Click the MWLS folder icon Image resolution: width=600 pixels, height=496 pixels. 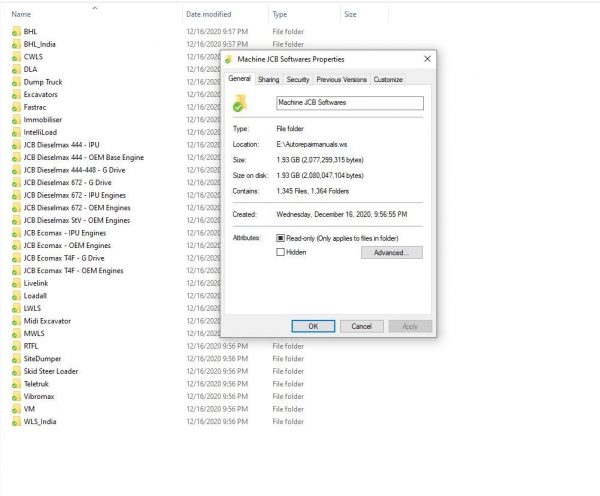pos(16,334)
